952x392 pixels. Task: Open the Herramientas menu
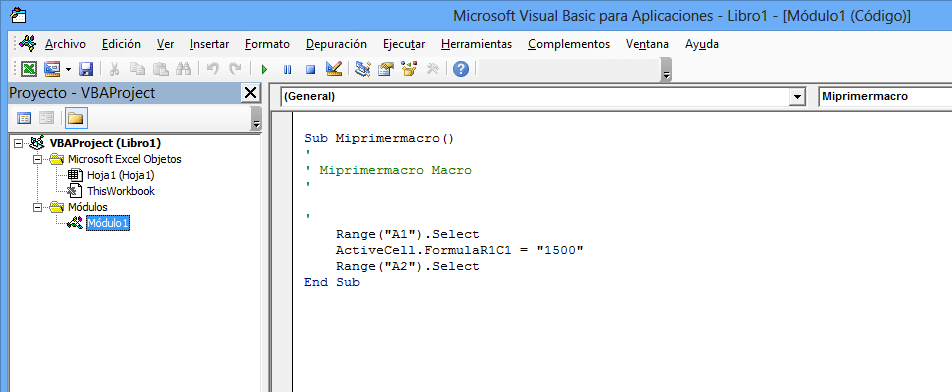(477, 44)
